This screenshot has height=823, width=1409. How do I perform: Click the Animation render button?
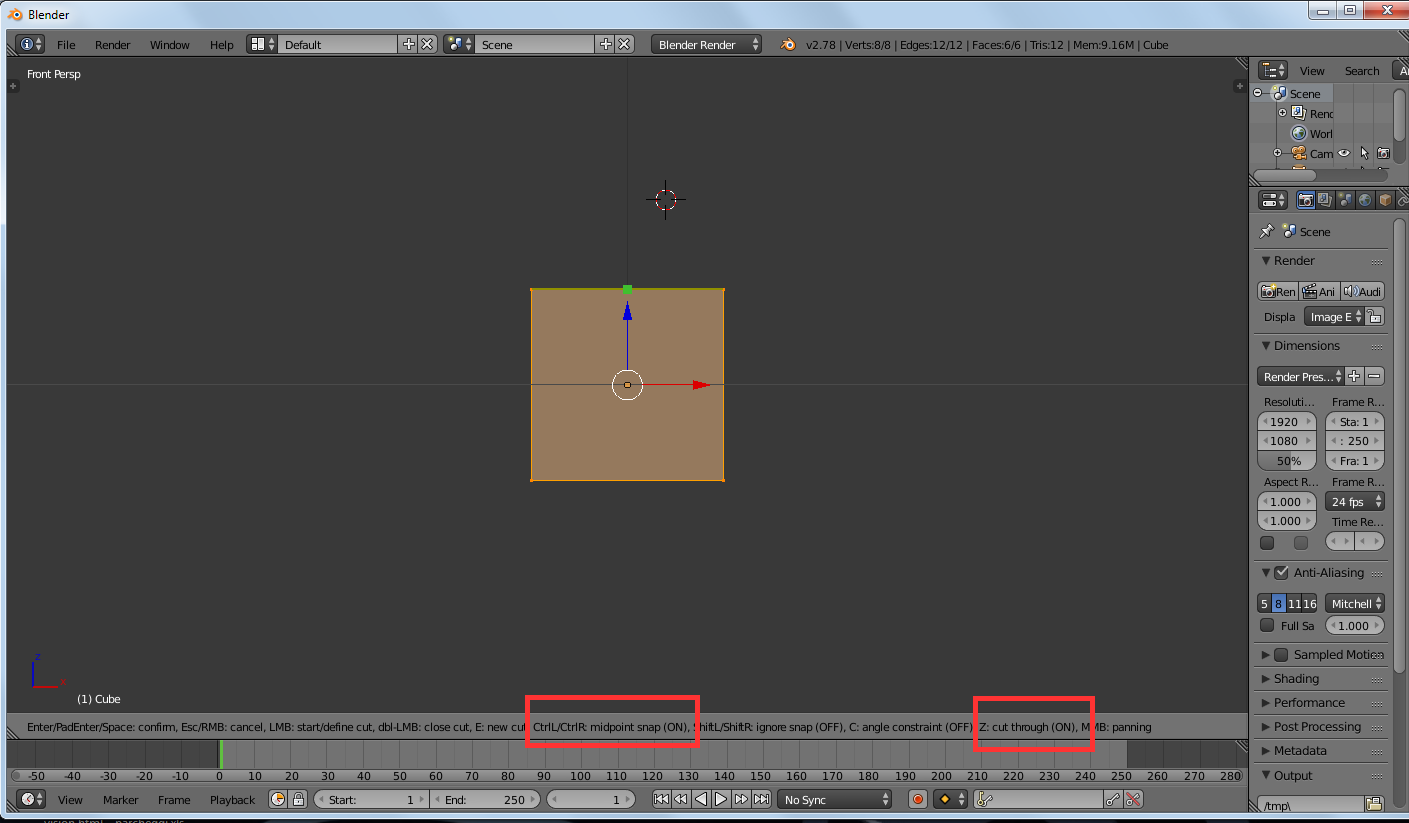pyautogui.click(x=1319, y=291)
